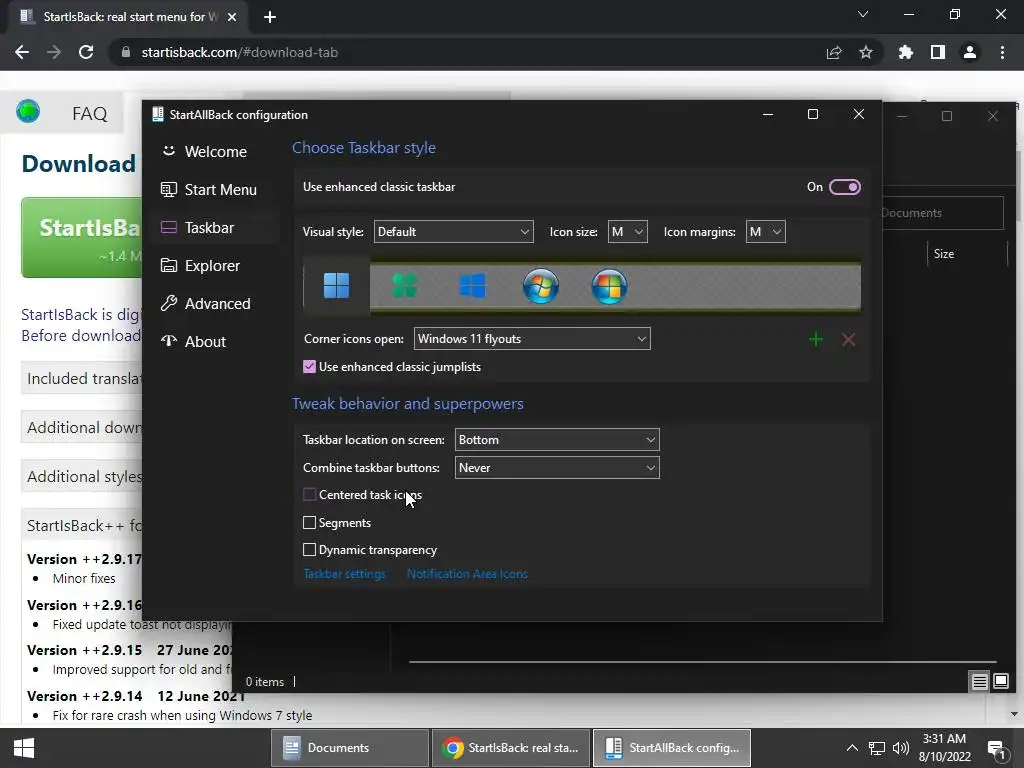The image size is (1024, 768).
Task: Open the About section
Action: pyautogui.click(x=214, y=342)
